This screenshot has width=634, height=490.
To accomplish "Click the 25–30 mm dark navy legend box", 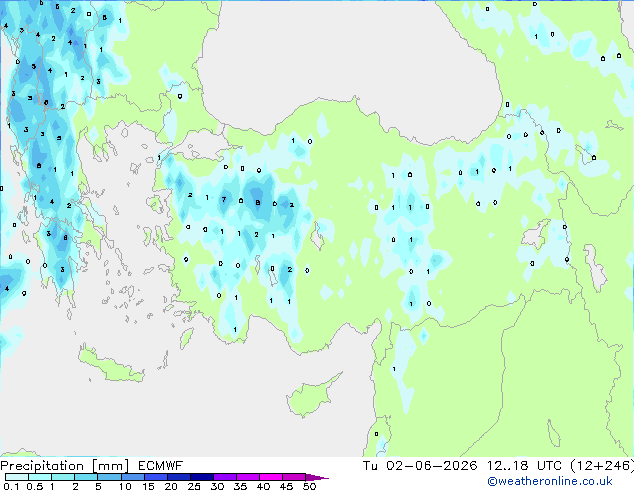I will pyautogui.click(x=202, y=477).
